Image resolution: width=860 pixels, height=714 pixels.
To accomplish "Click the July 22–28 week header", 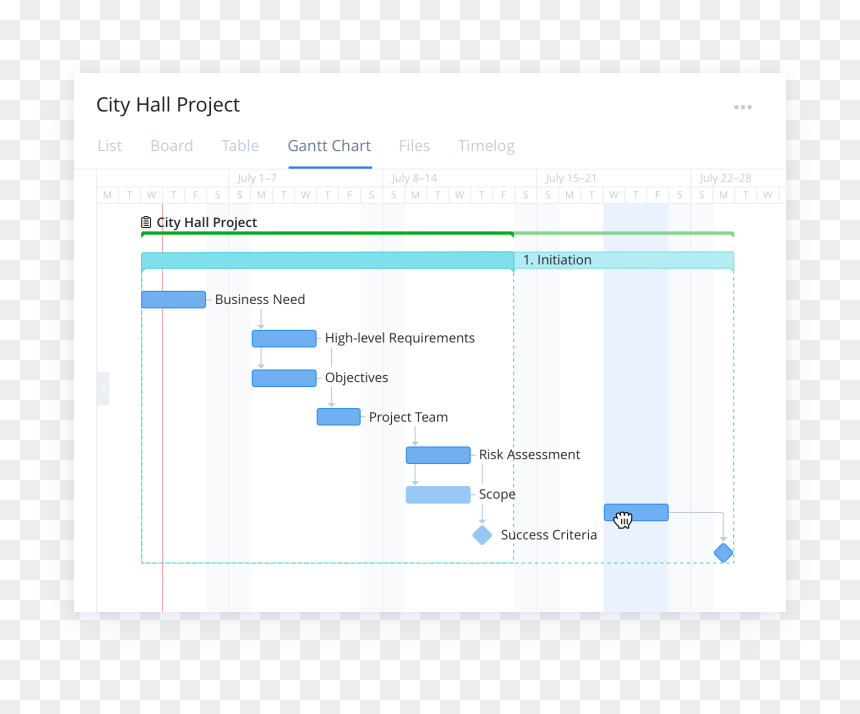I will pyautogui.click(x=725, y=178).
